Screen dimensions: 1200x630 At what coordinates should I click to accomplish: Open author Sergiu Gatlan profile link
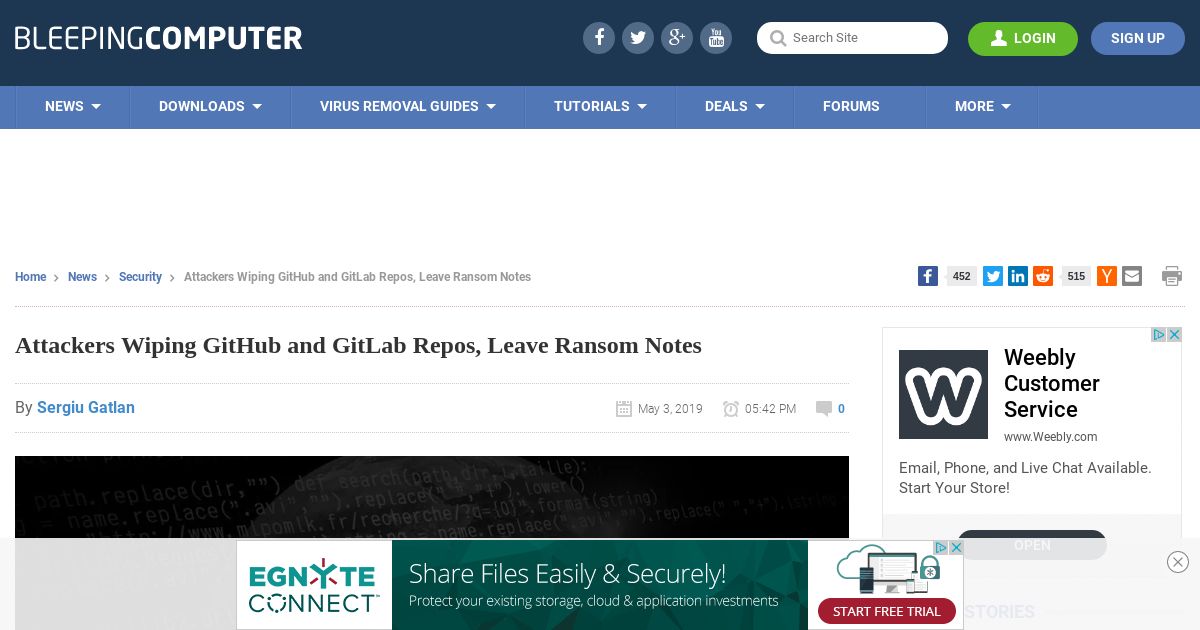(x=86, y=408)
